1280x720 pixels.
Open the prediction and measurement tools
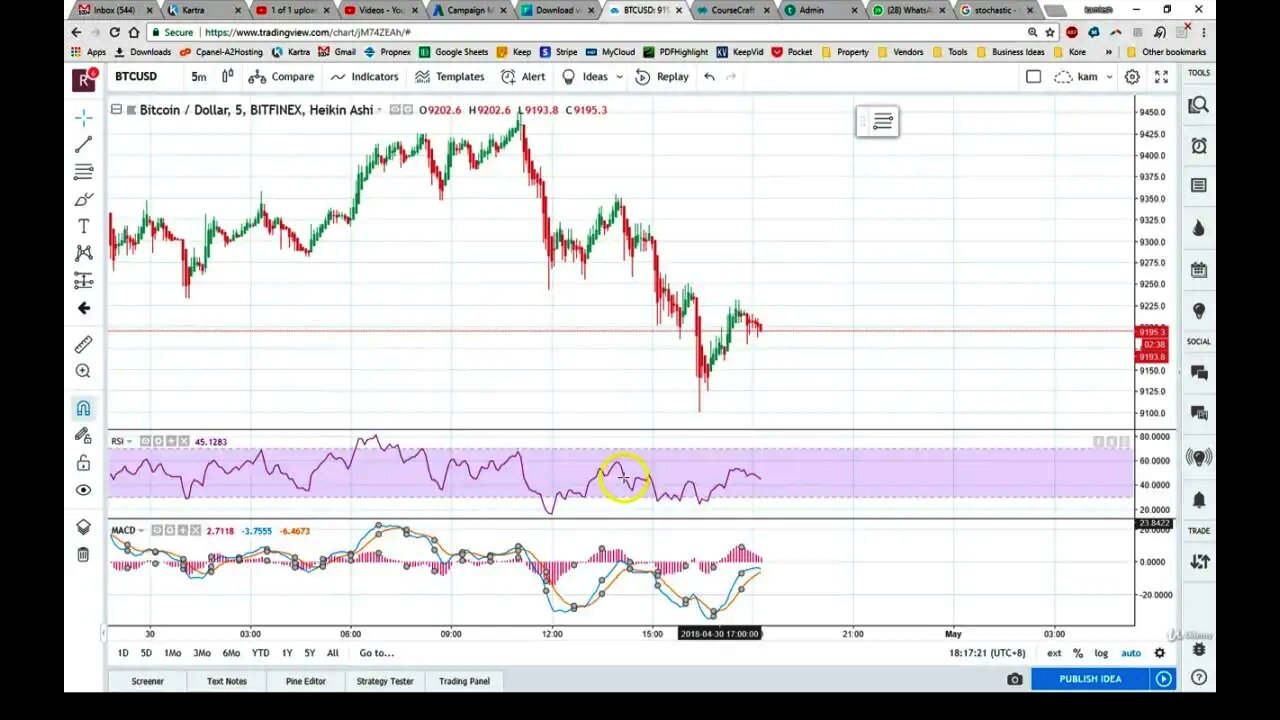[x=84, y=281]
